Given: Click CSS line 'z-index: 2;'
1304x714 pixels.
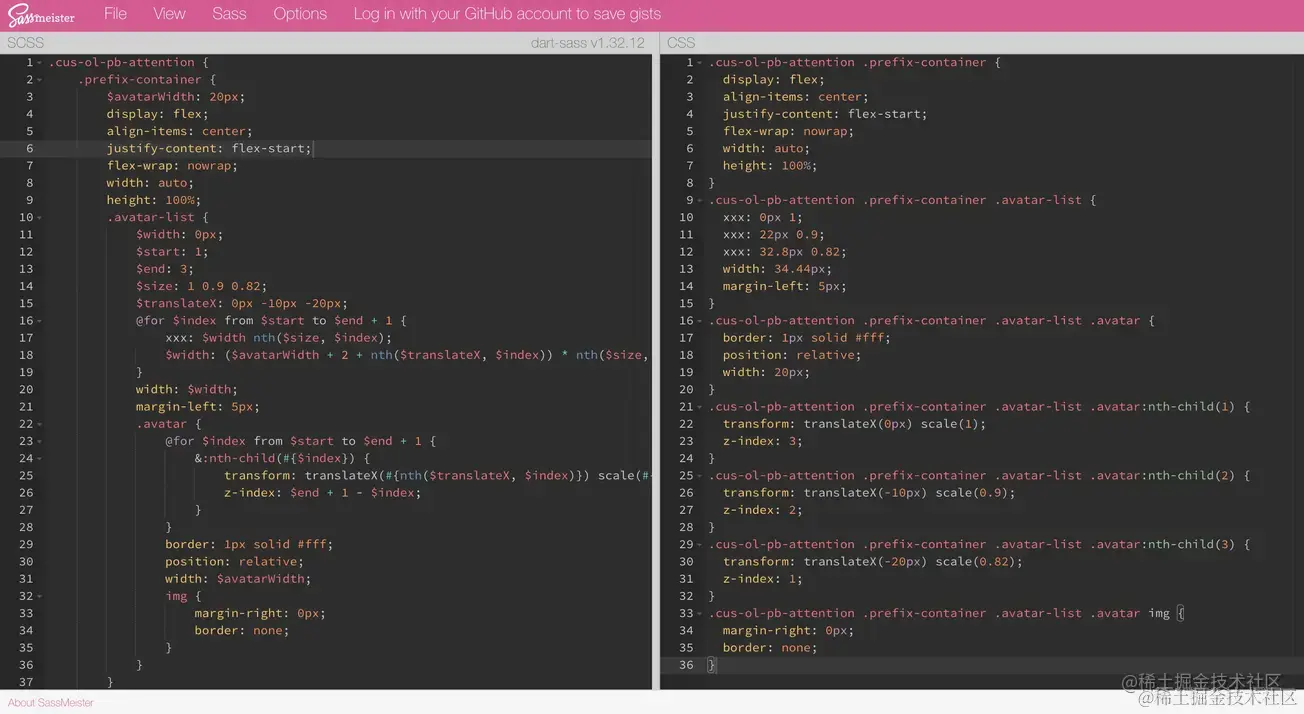Looking at the screenshot, I should pyautogui.click(x=763, y=510).
